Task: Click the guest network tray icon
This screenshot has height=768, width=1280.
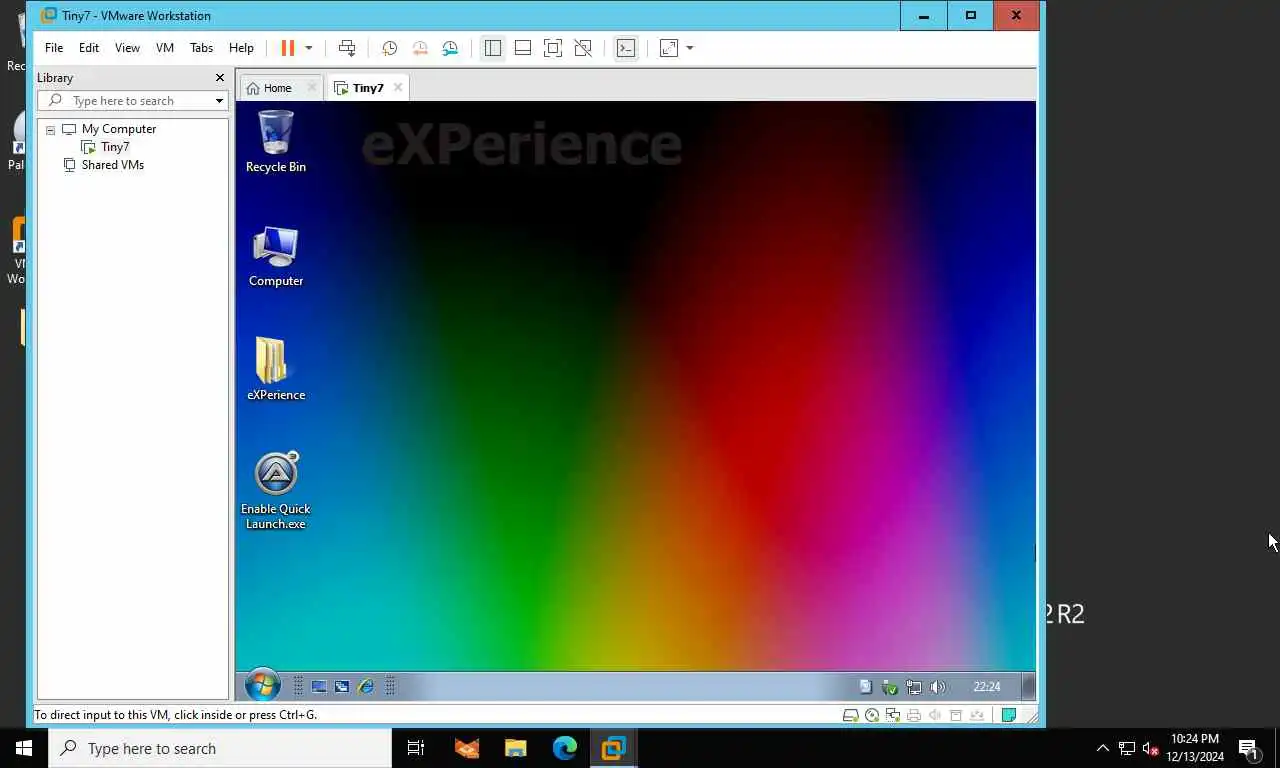Action: click(914, 687)
